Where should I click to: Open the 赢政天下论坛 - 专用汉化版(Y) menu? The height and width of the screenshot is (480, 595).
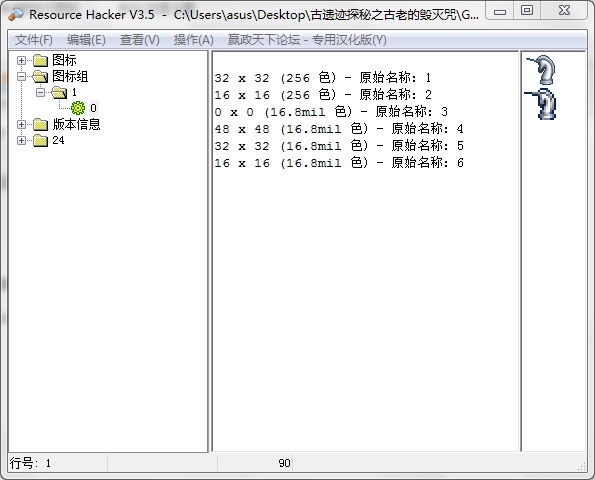(307, 40)
